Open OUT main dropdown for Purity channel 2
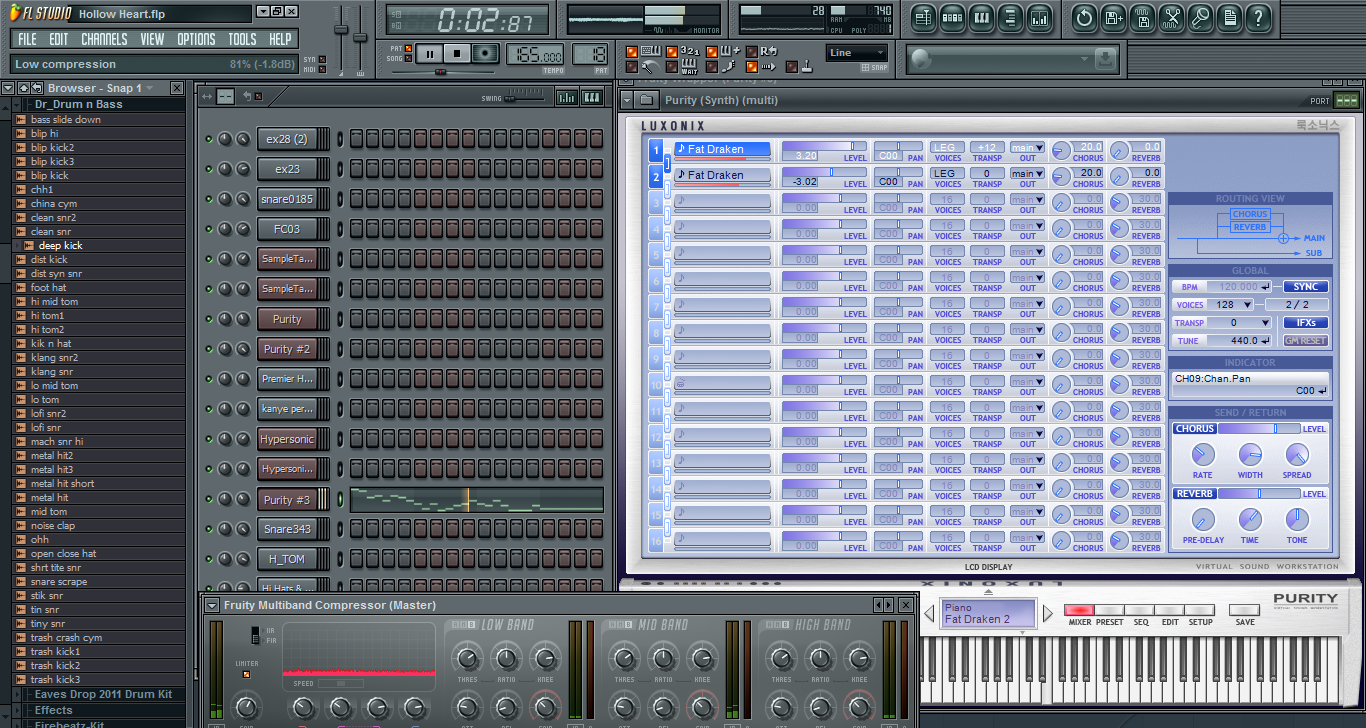The image size is (1366, 728). click(x=1027, y=173)
